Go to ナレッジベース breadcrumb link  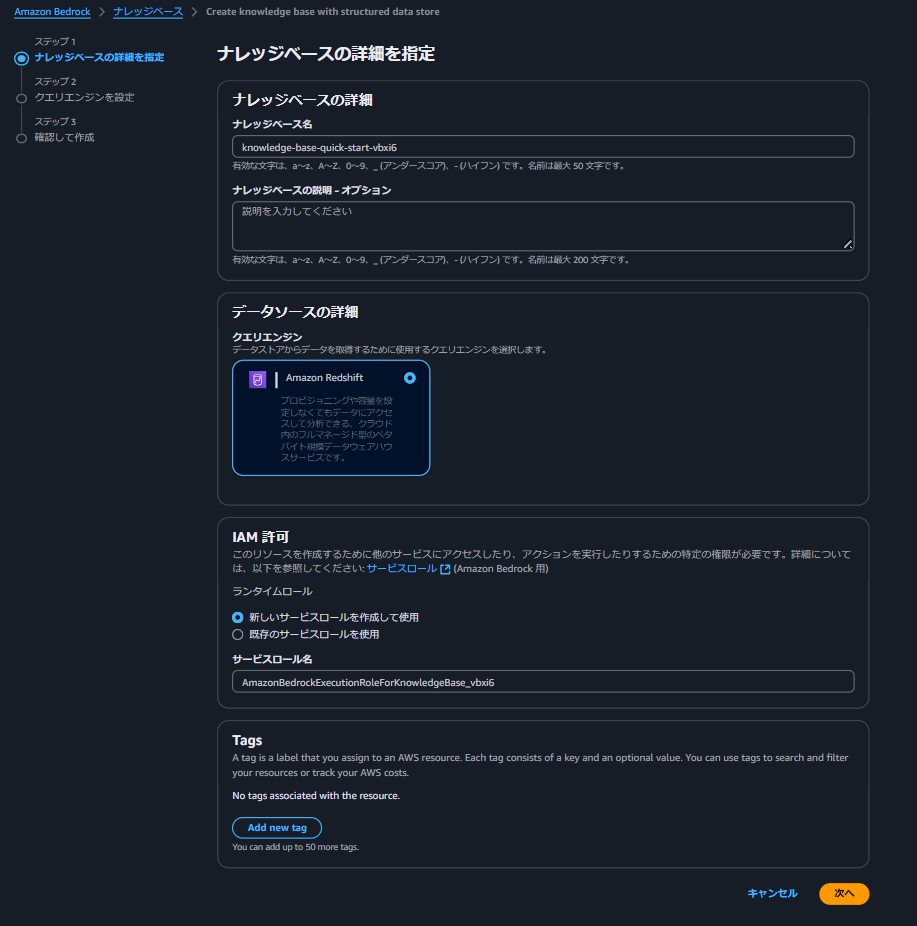point(148,12)
